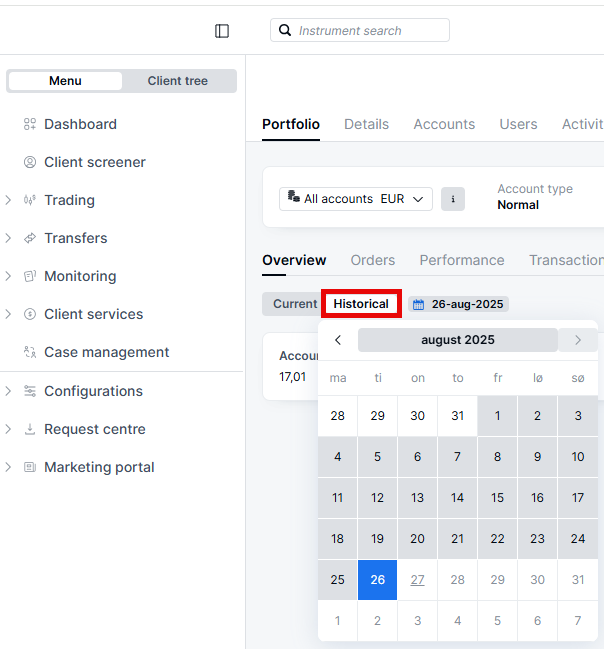The image size is (604, 649).
Task: Switch to the Details tab
Action: [x=366, y=124]
